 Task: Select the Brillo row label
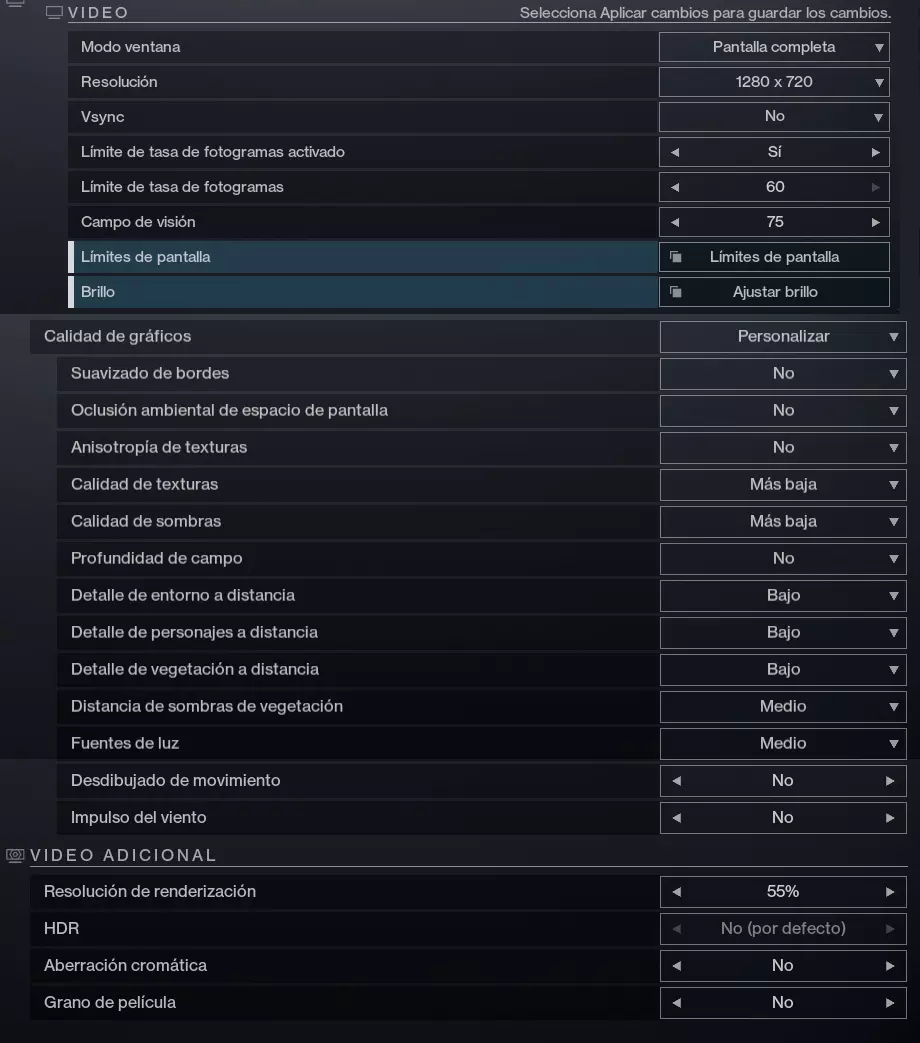coord(98,292)
